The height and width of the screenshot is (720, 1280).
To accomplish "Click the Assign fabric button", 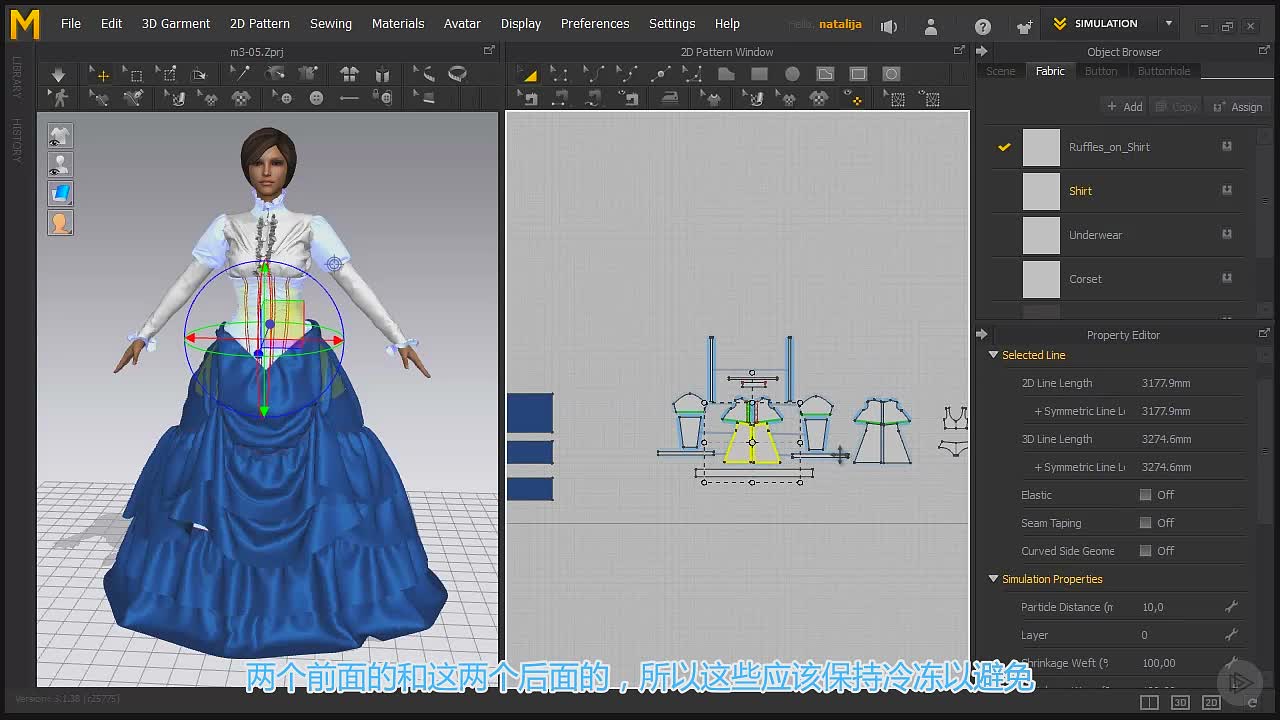I will [x=1237, y=107].
